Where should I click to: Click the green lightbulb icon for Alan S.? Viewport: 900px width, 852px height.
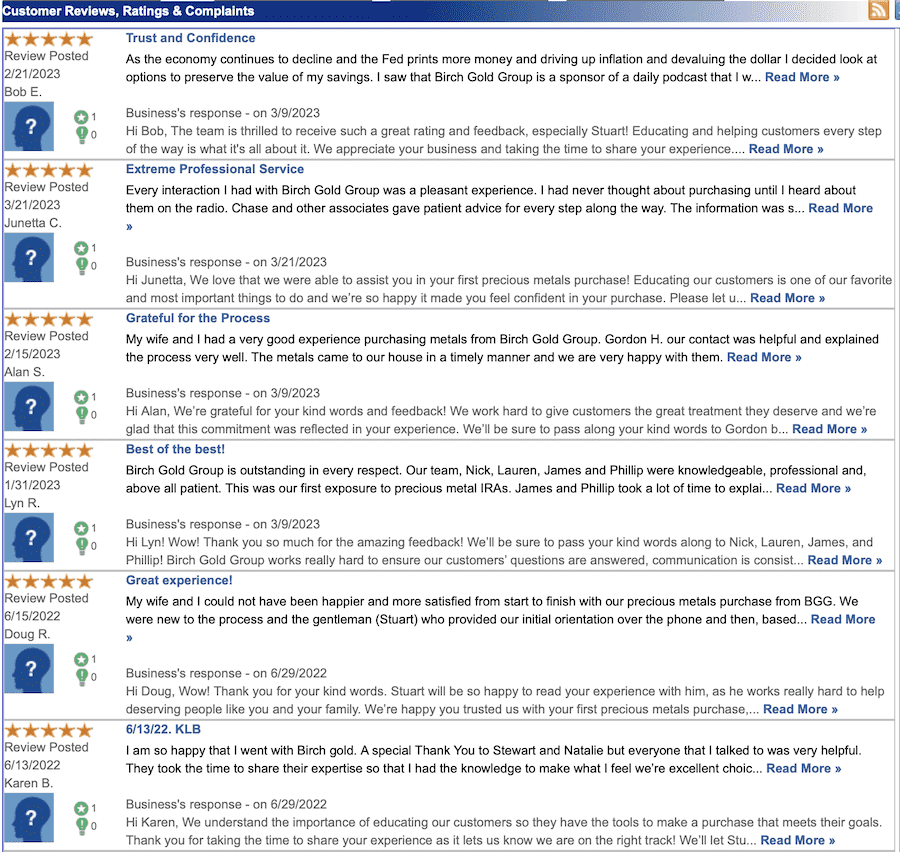[82, 415]
